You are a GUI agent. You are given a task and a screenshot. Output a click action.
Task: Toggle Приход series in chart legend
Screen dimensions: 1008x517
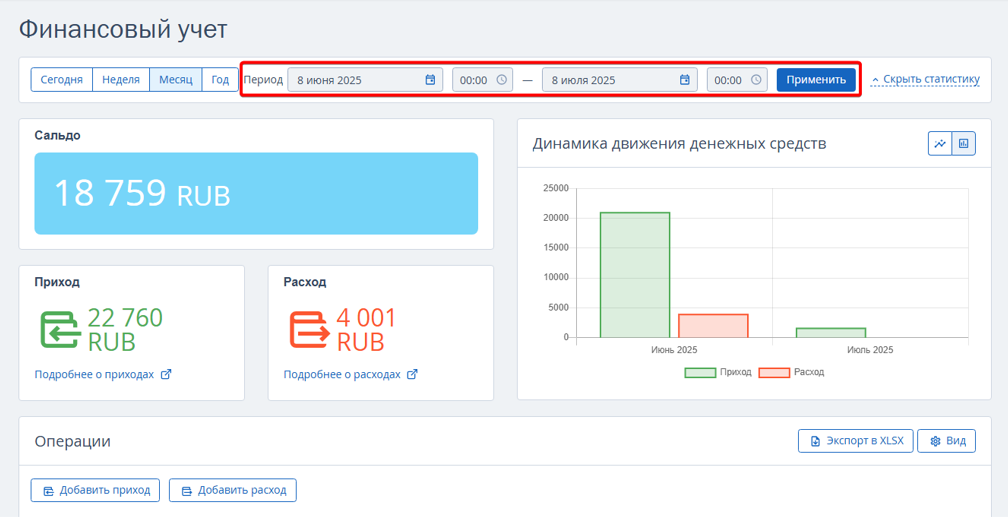coord(718,372)
